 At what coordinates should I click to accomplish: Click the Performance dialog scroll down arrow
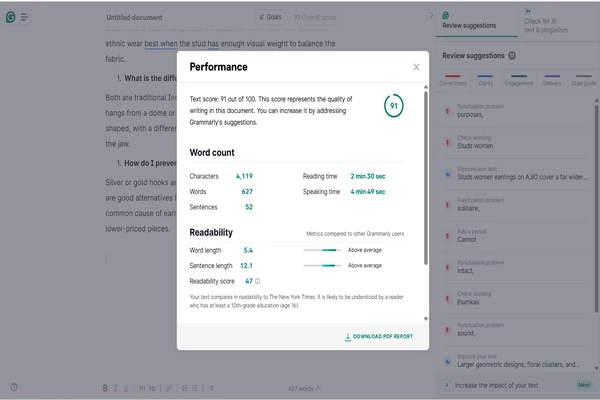point(426,319)
